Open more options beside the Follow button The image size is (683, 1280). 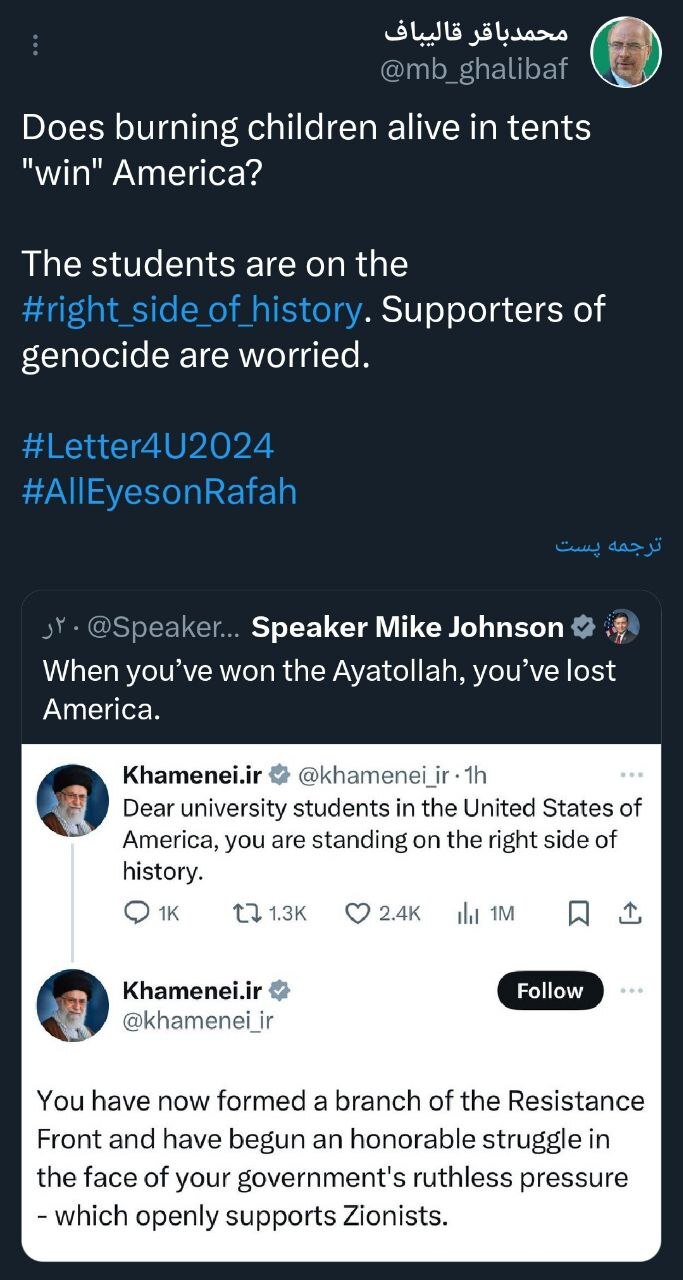631,991
